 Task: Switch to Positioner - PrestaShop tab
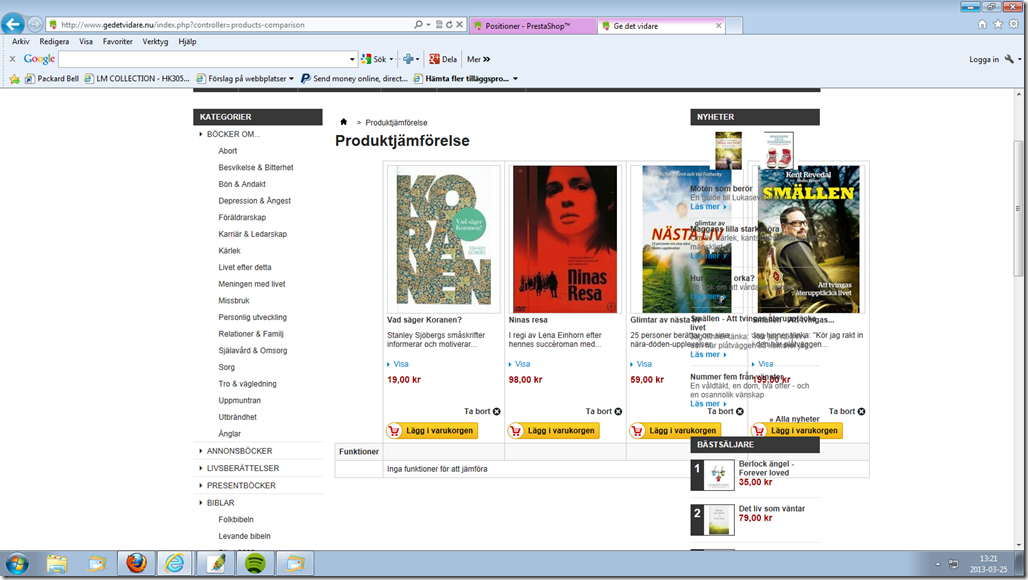tap(534, 26)
